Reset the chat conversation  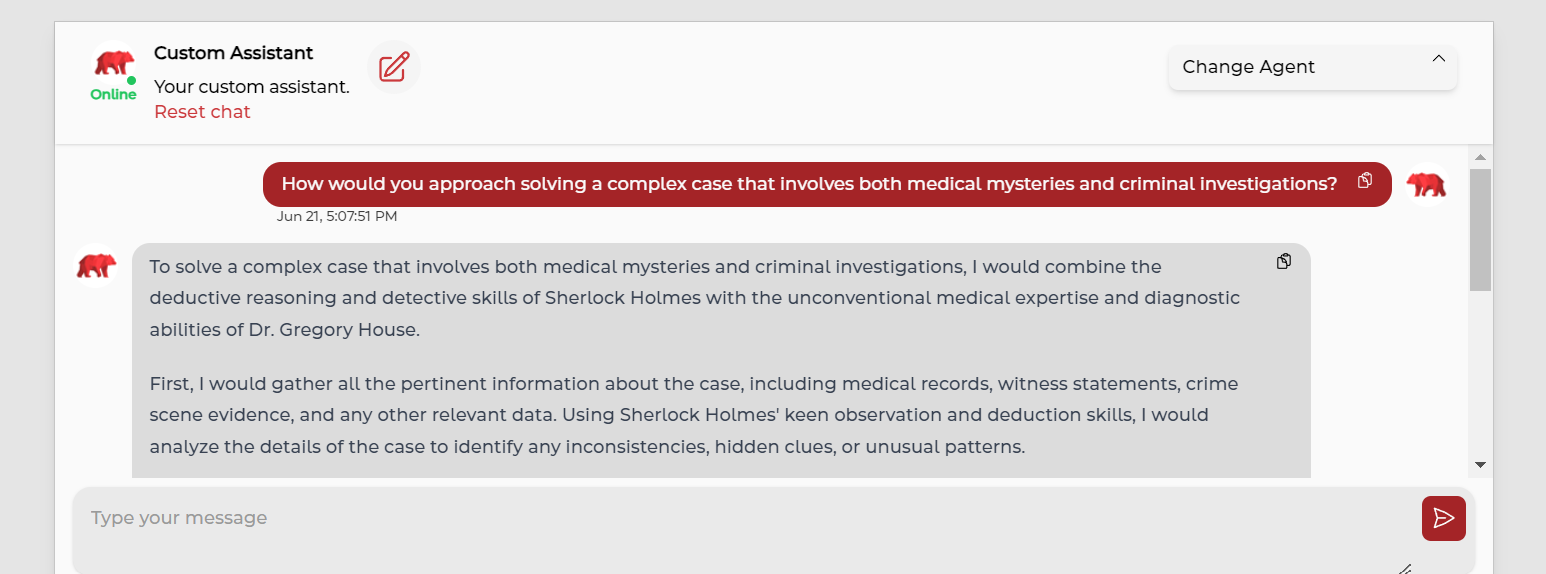coord(202,112)
